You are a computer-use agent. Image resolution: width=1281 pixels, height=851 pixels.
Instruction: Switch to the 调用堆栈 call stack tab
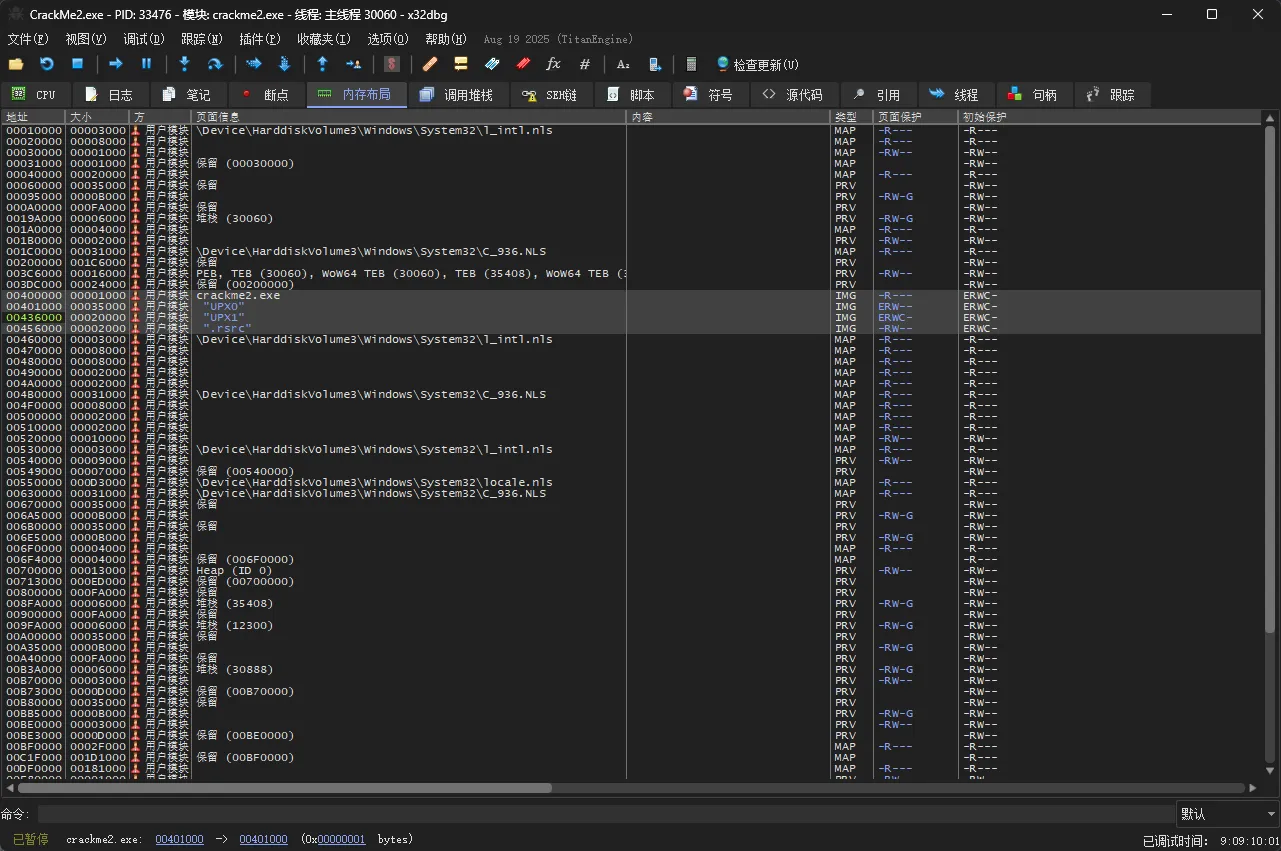[458, 95]
